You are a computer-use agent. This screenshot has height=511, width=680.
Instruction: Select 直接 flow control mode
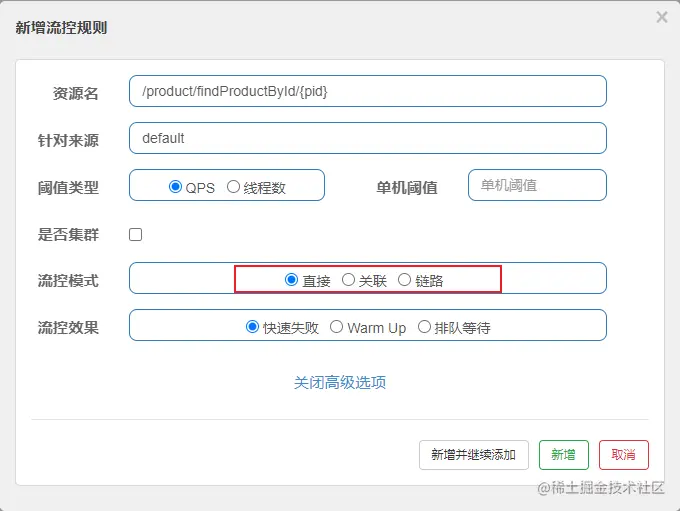coord(291,280)
